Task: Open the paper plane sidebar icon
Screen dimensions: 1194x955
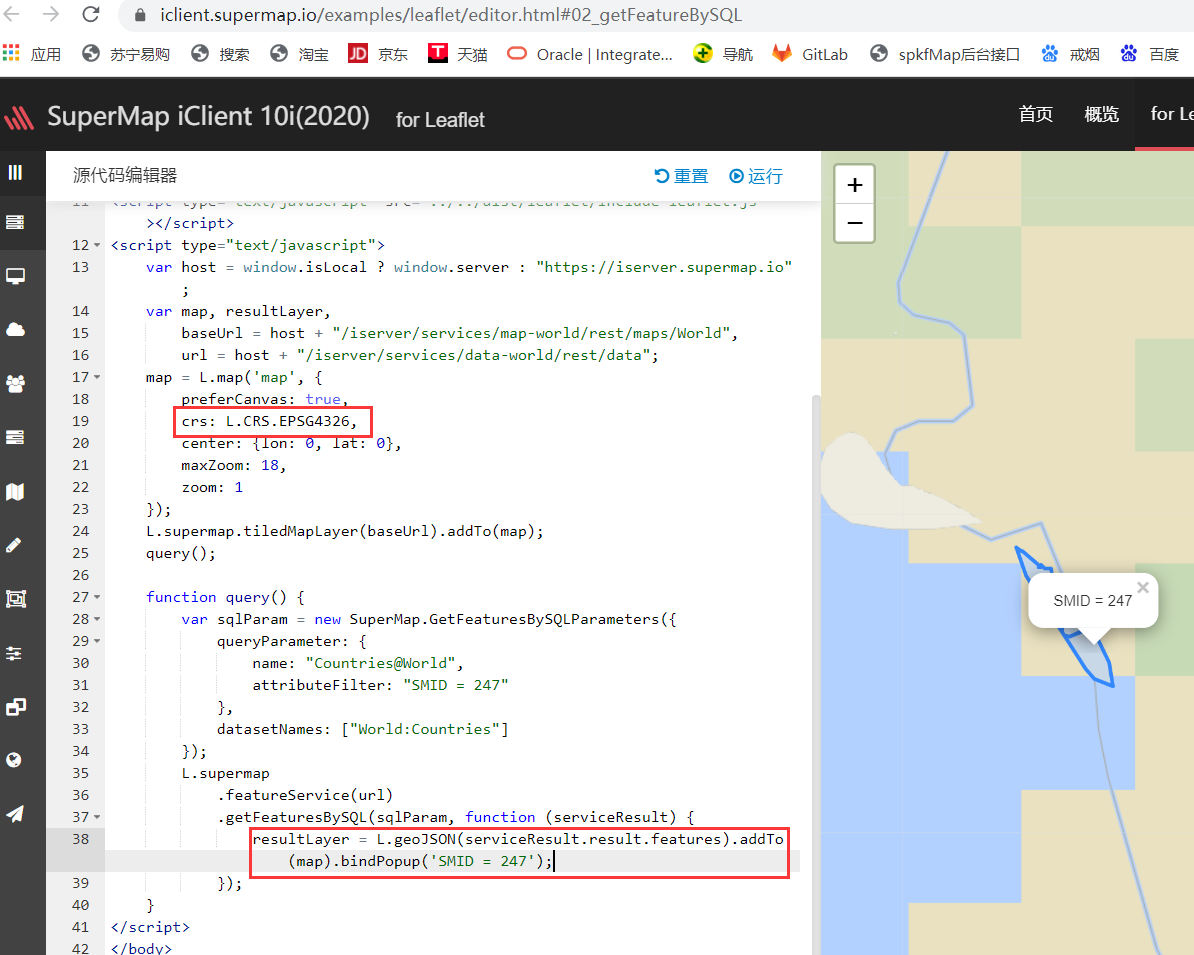Action: 15,814
